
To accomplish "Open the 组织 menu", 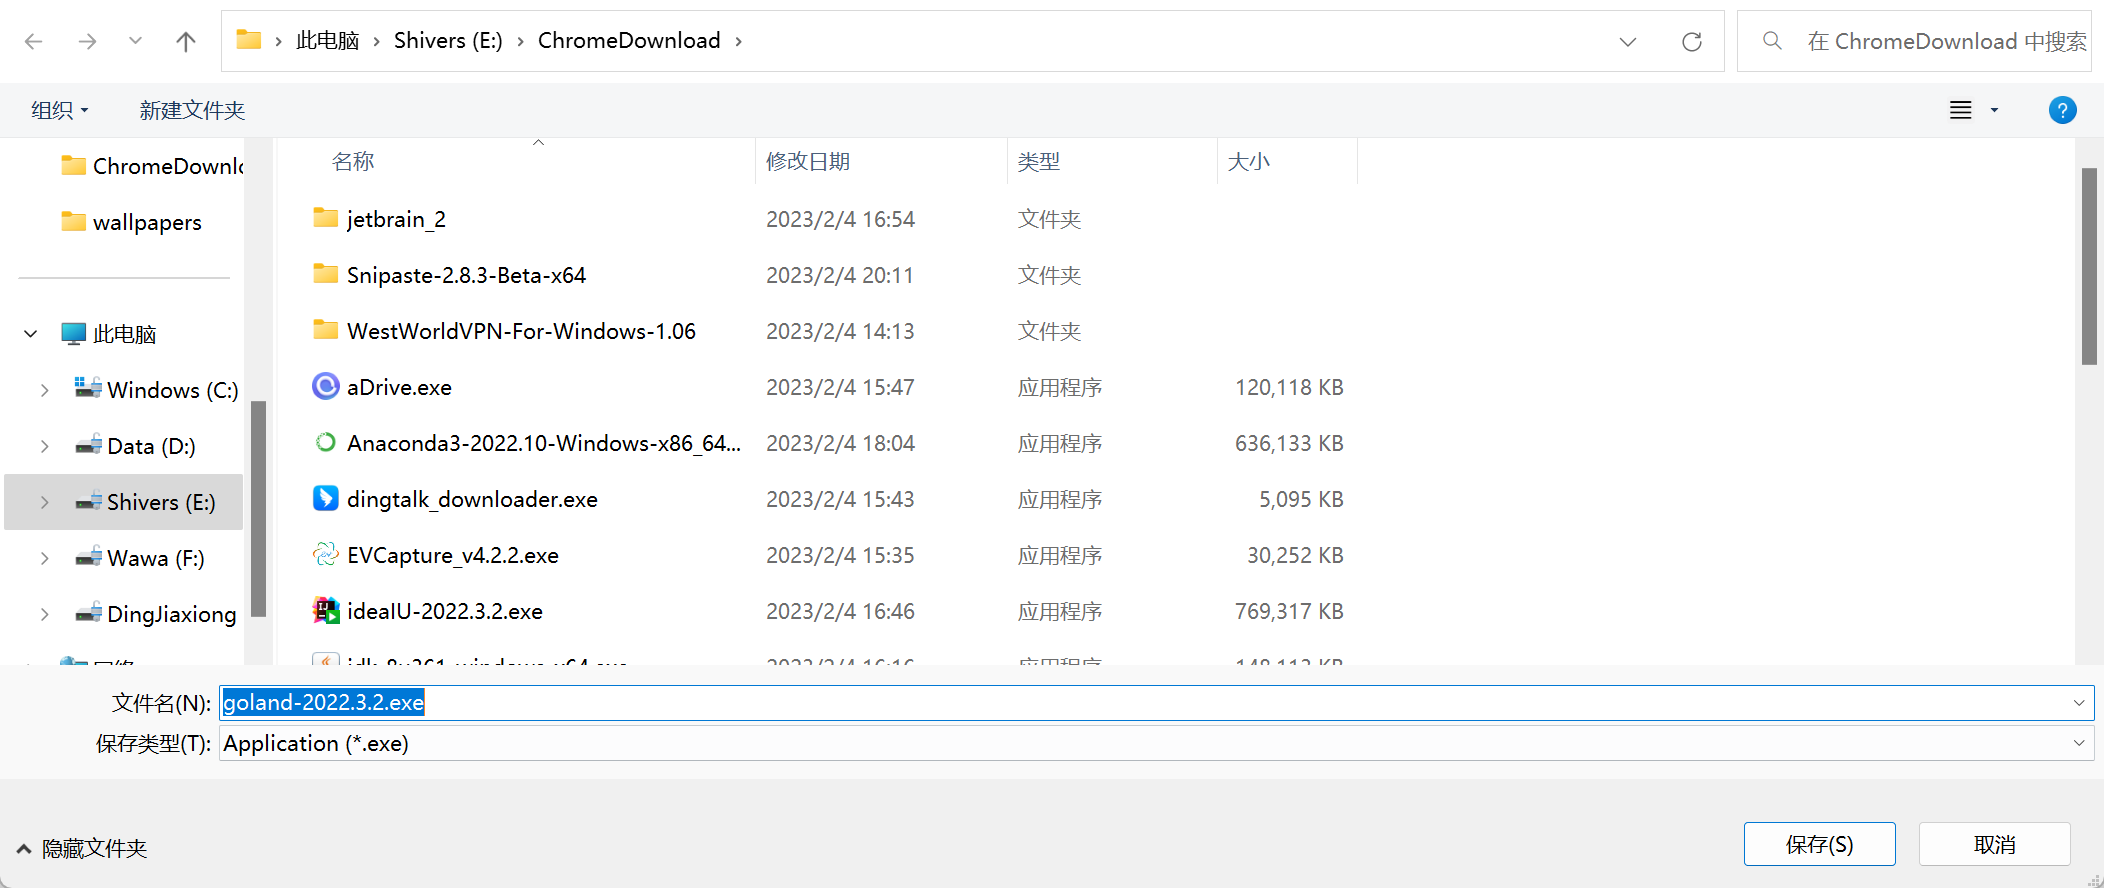I will (60, 110).
